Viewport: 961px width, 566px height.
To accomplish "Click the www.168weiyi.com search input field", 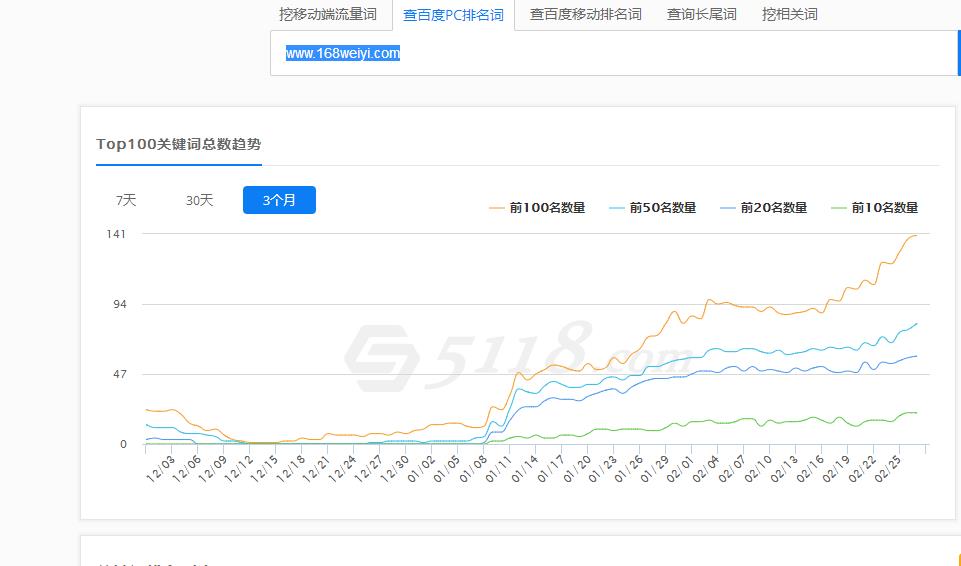I will pos(613,53).
